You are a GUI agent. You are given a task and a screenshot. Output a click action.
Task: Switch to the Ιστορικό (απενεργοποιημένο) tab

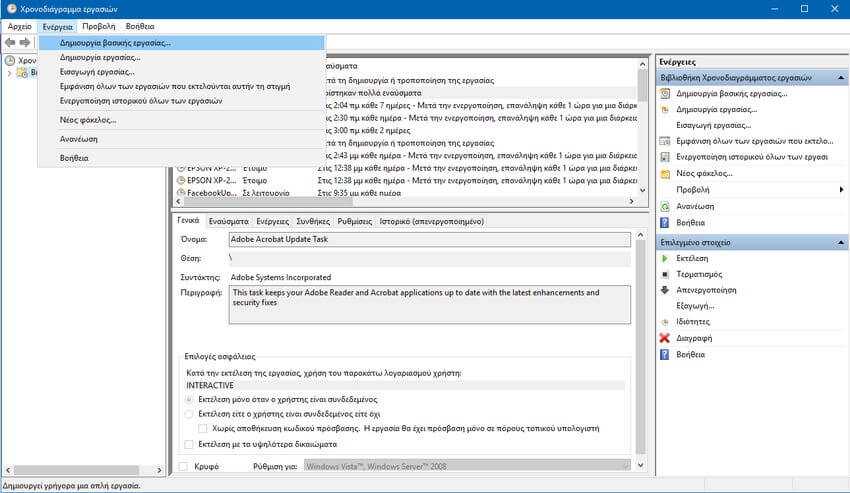coord(432,221)
